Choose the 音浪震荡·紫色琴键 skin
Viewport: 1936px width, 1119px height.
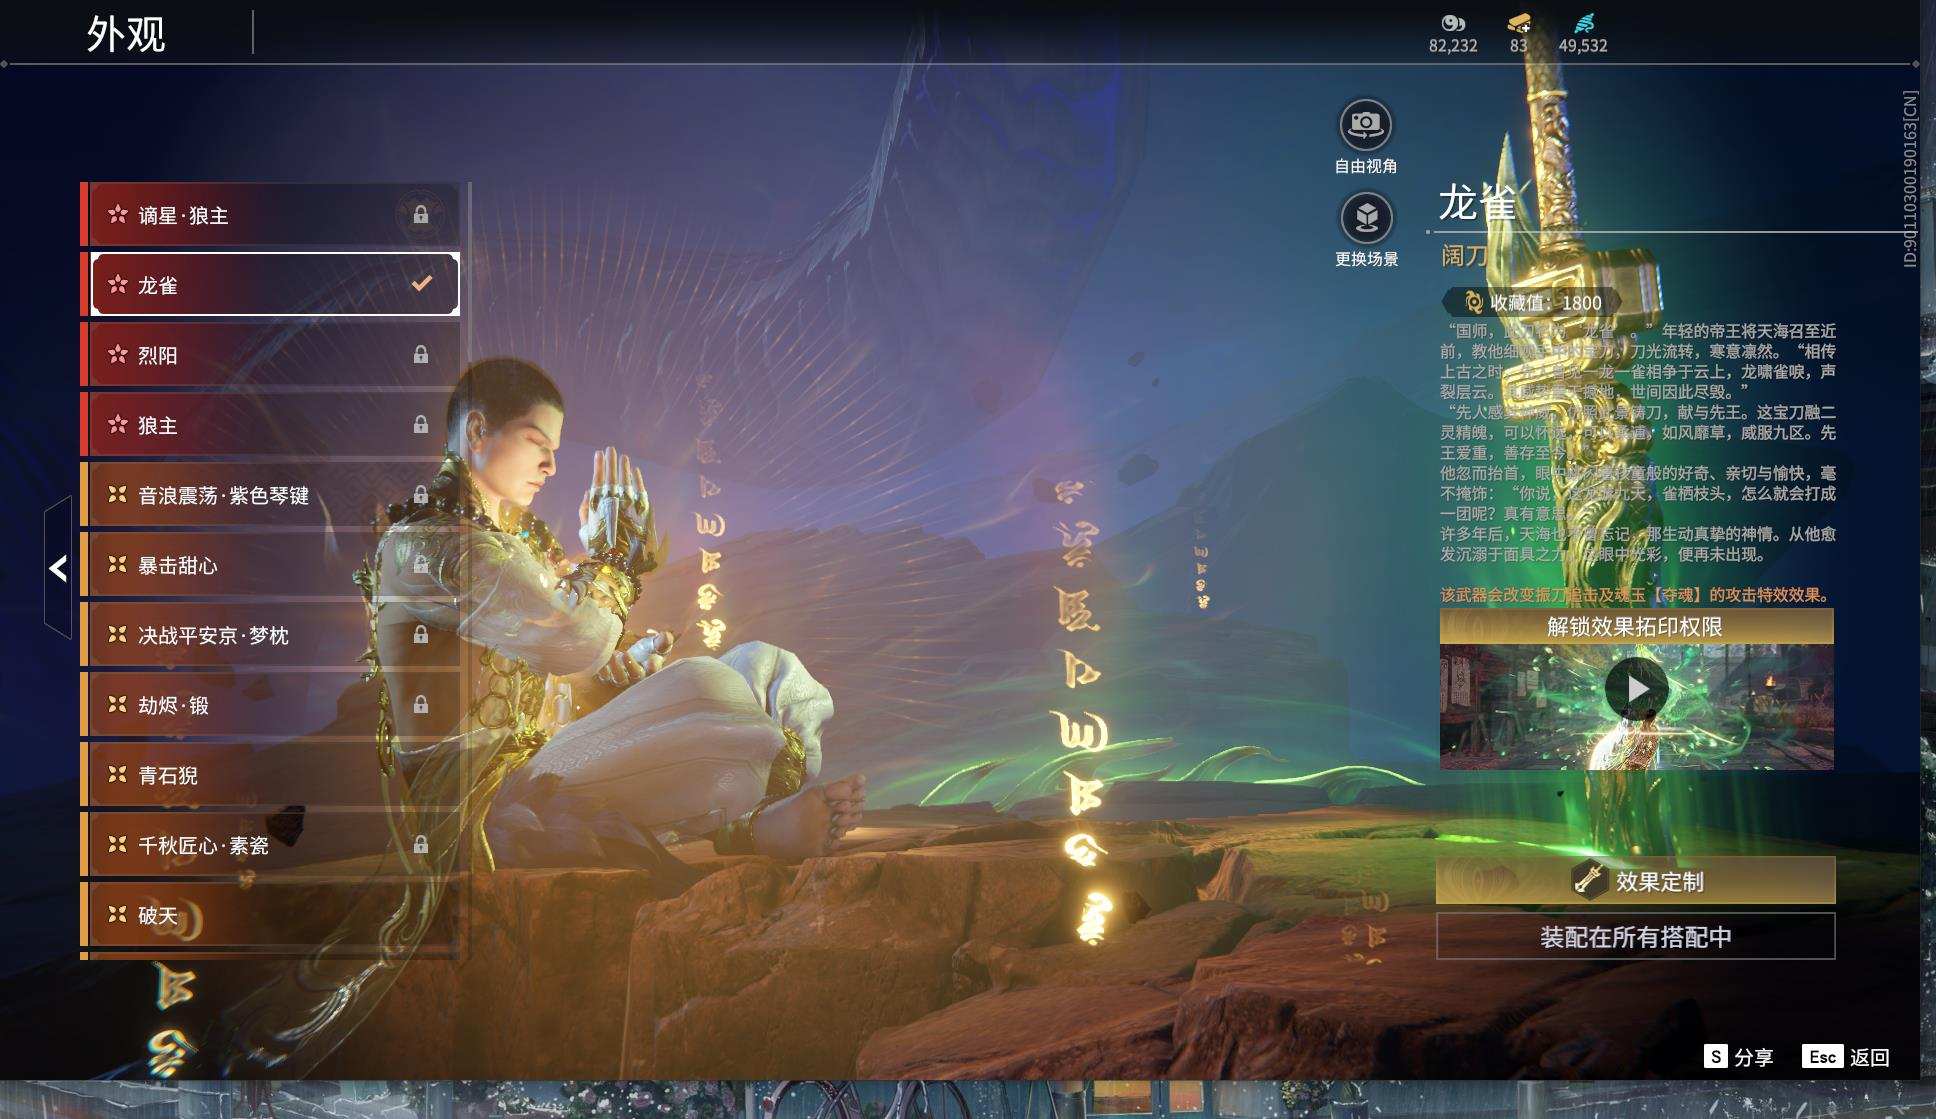270,495
